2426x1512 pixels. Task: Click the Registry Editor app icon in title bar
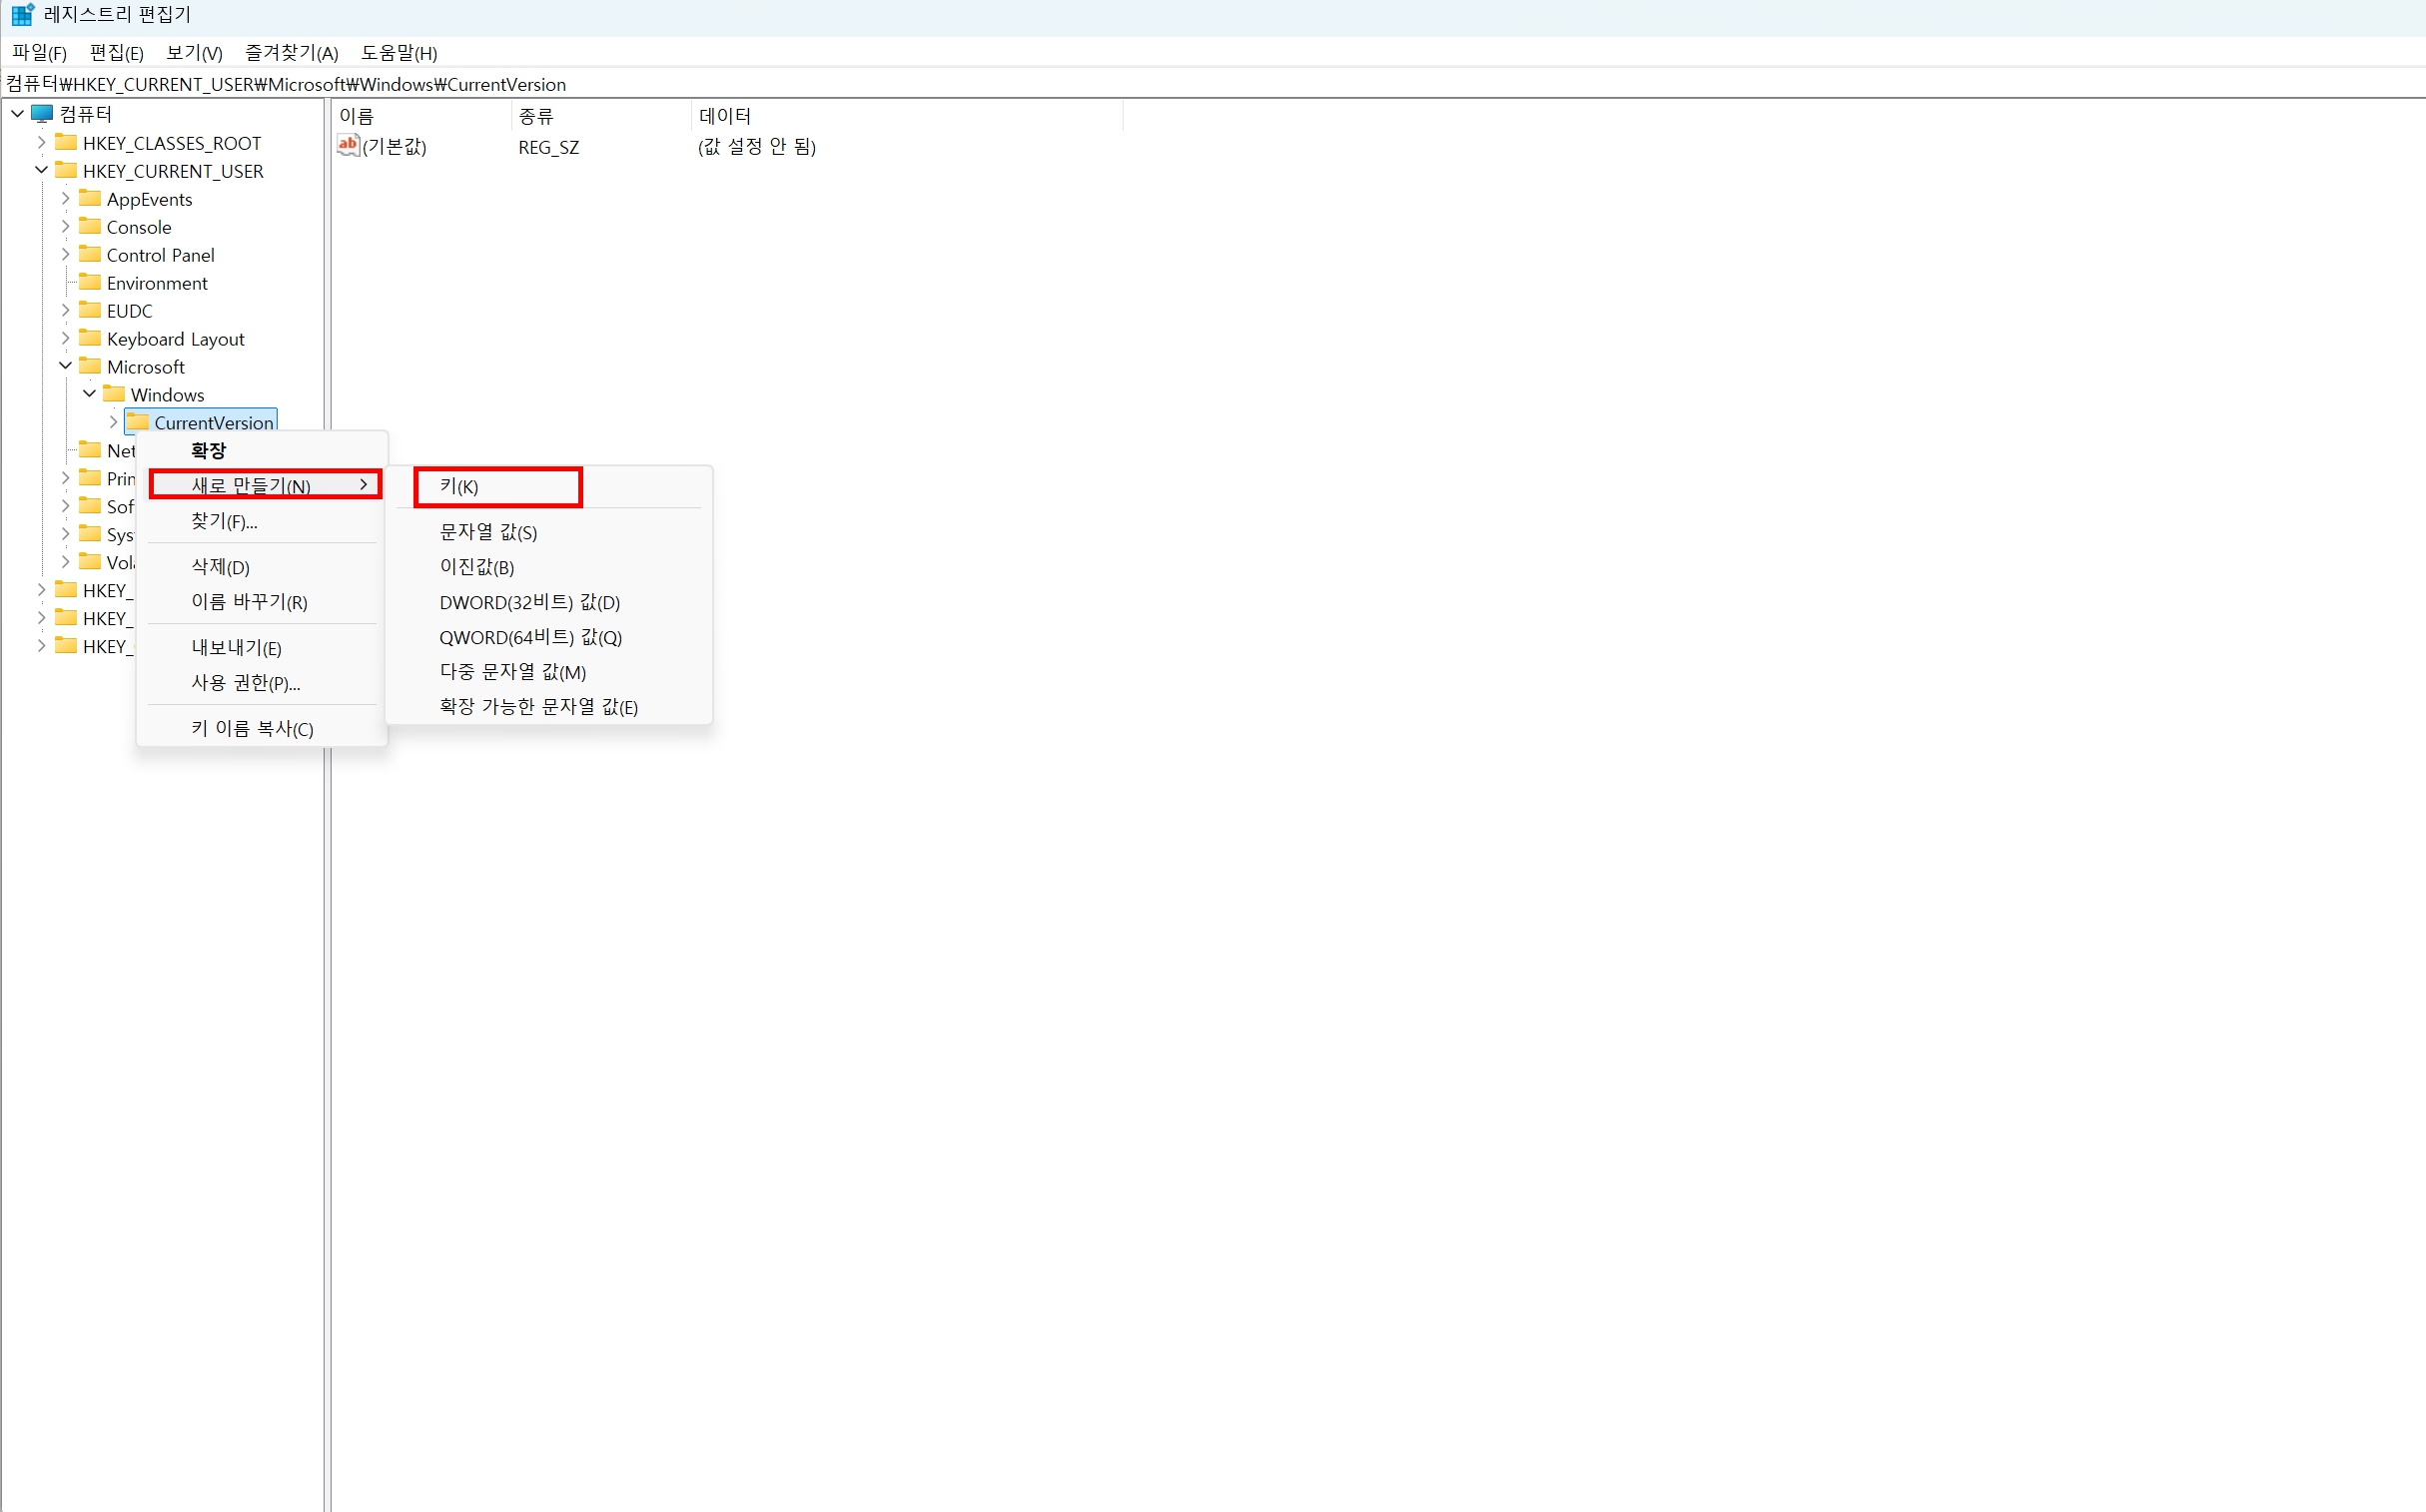click(x=22, y=15)
